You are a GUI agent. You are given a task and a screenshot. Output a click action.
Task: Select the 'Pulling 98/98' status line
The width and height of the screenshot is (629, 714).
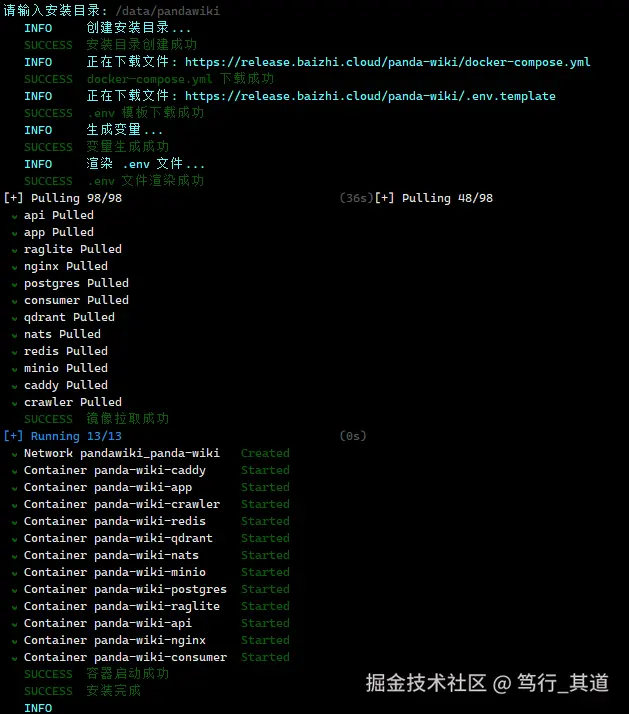63,198
